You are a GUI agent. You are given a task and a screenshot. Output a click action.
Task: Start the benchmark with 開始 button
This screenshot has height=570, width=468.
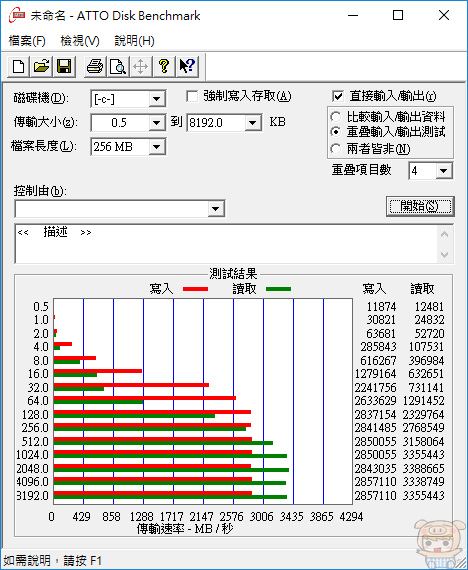(420, 206)
